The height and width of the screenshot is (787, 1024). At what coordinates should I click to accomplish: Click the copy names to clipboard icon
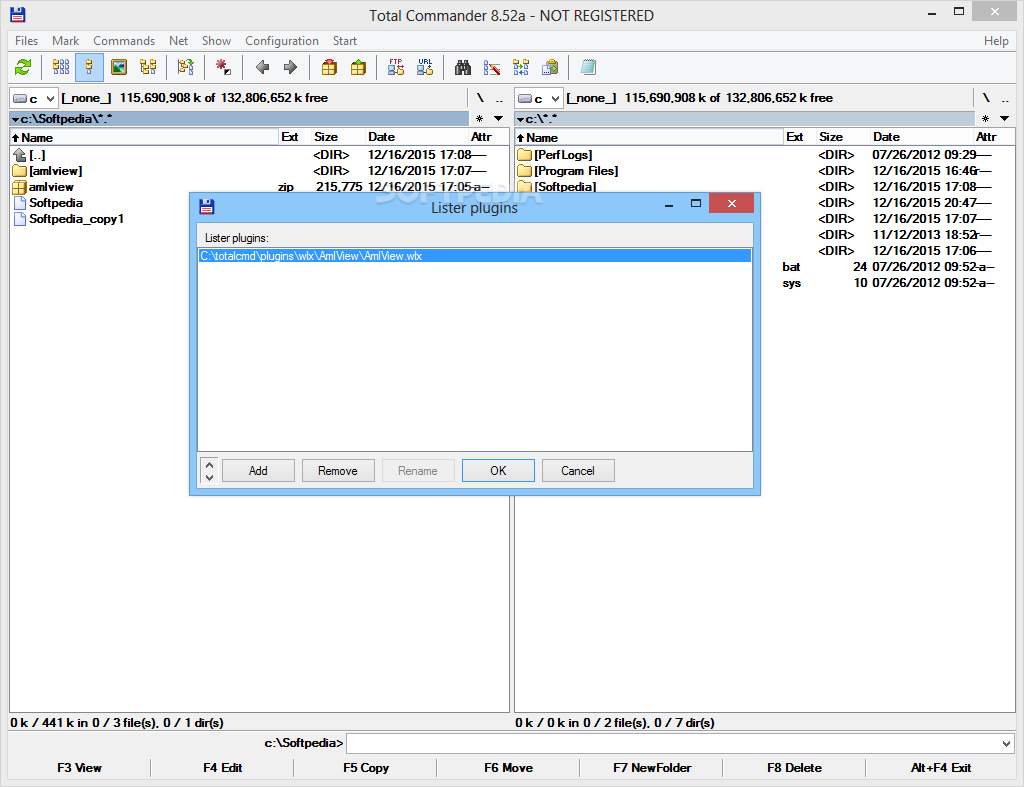tap(551, 67)
